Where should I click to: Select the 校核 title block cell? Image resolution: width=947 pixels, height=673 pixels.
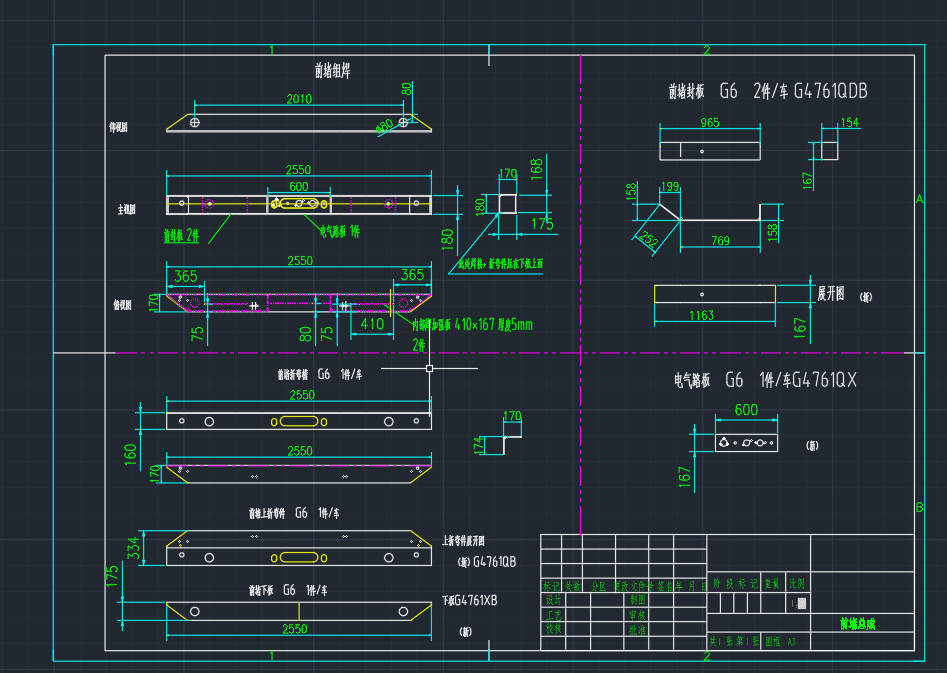click(553, 629)
